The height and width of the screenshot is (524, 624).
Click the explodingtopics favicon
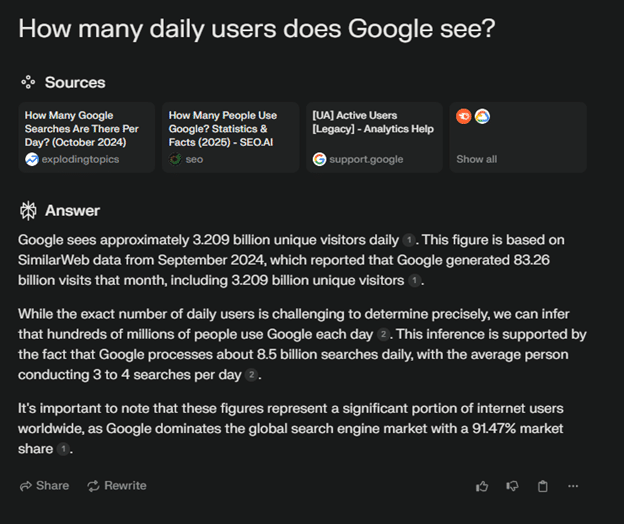click(32, 159)
